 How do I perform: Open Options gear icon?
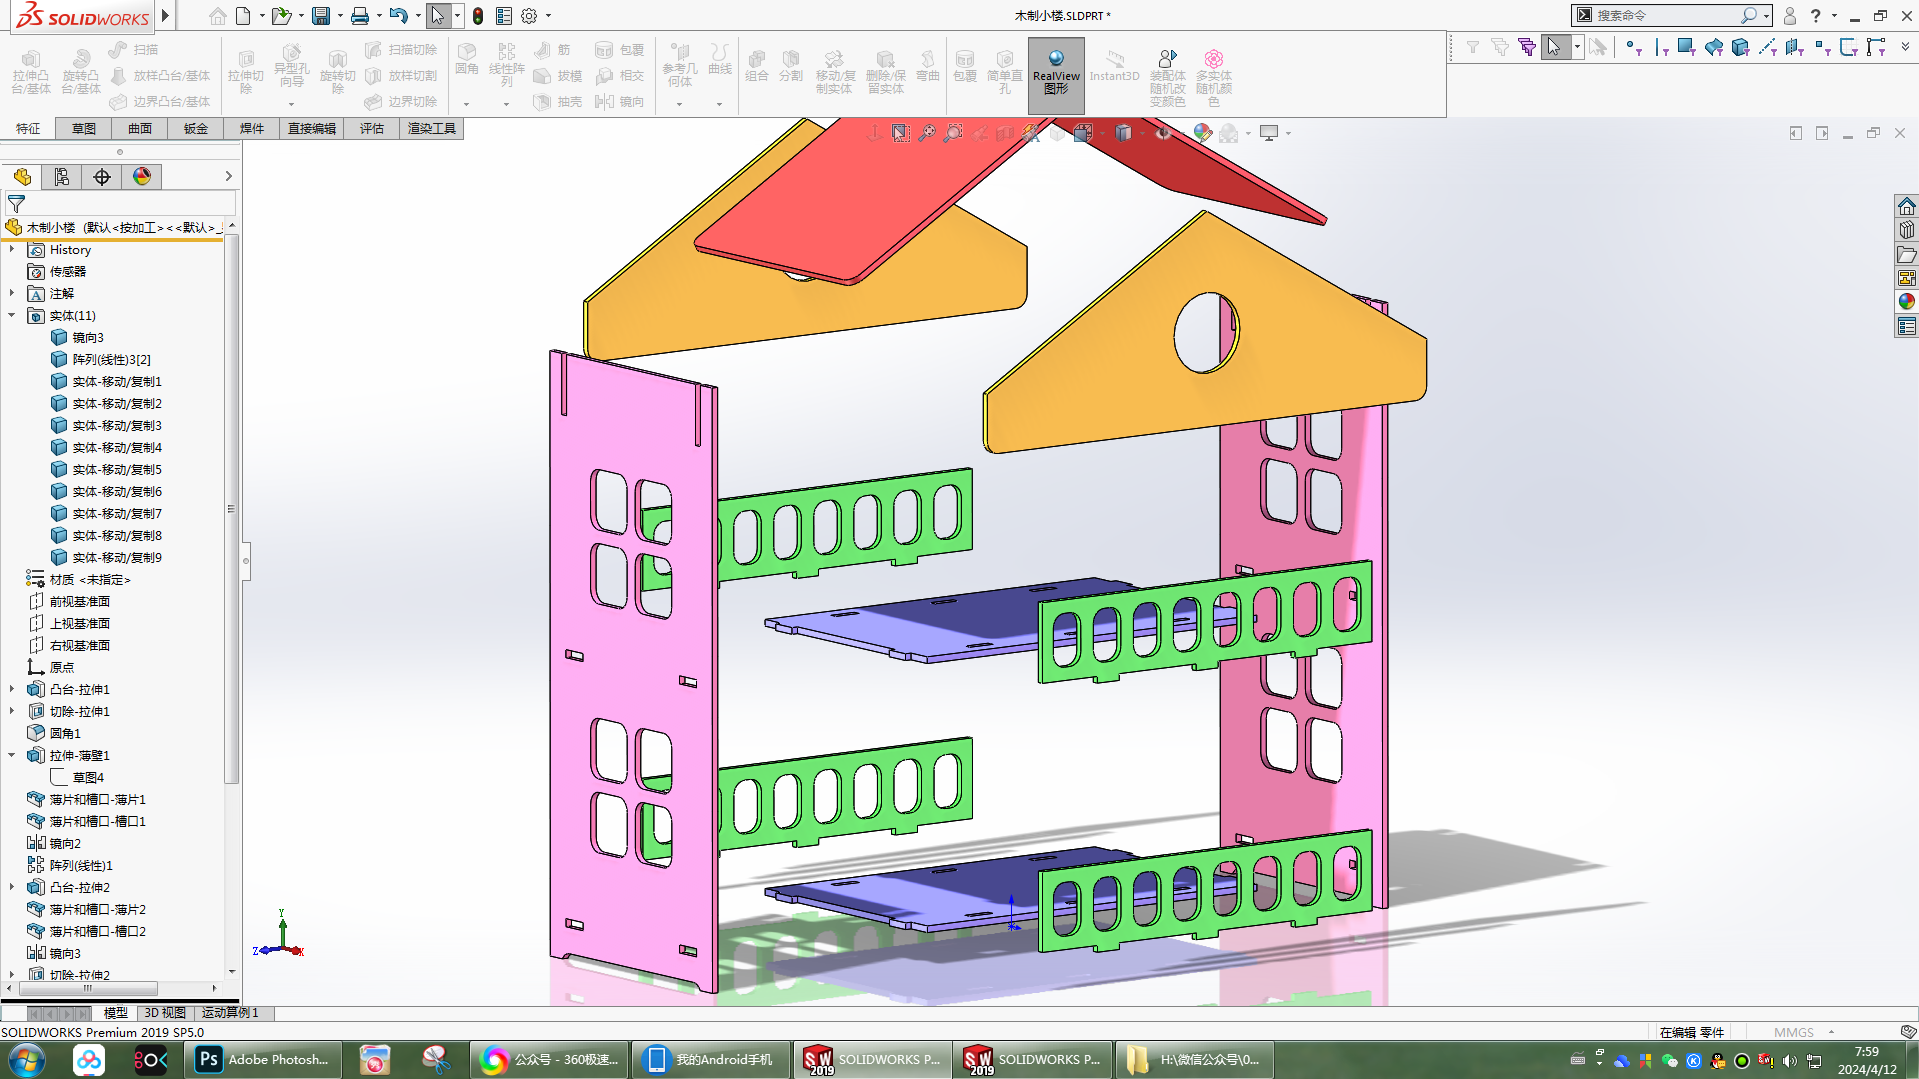pyautogui.click(x=529, y=16)
